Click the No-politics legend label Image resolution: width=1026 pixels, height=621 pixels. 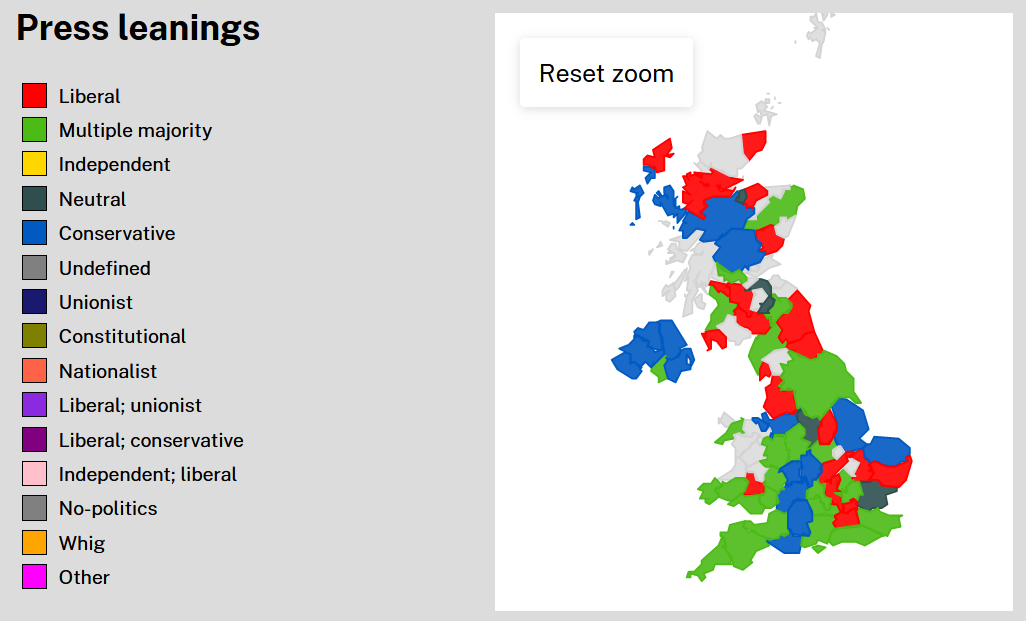tap(108, 508)
